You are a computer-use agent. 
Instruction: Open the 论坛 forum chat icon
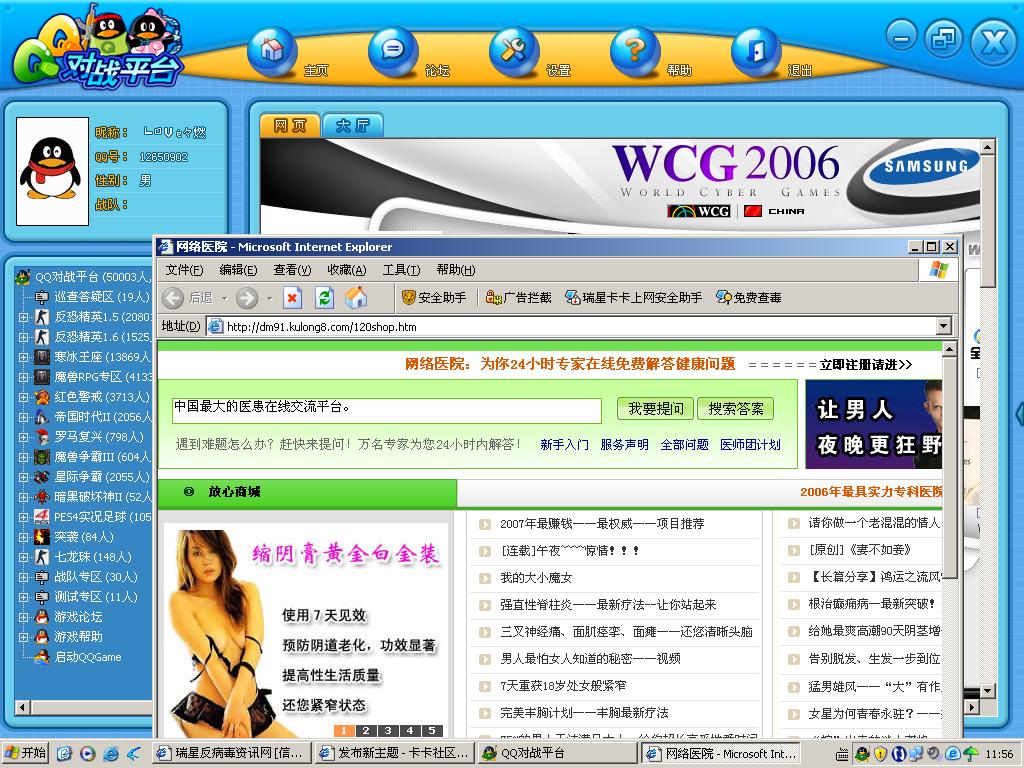(392, 51)
